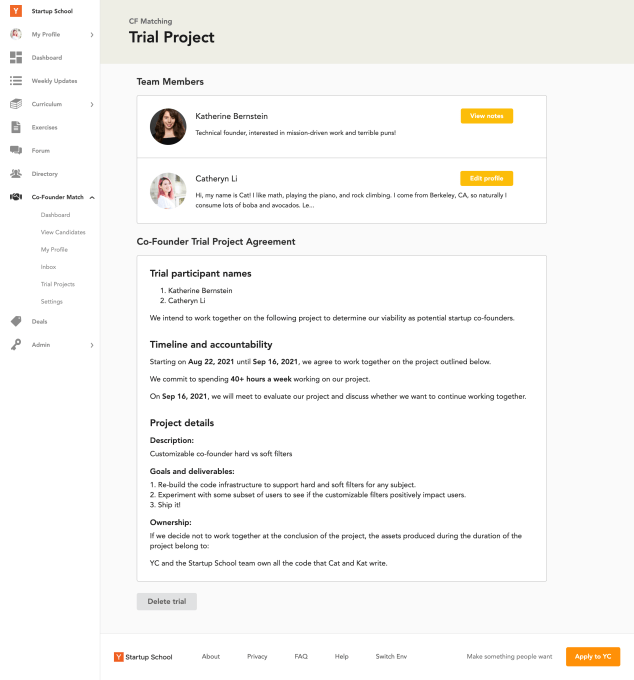
Task: Click the View notes button
Action: point(486,116)
